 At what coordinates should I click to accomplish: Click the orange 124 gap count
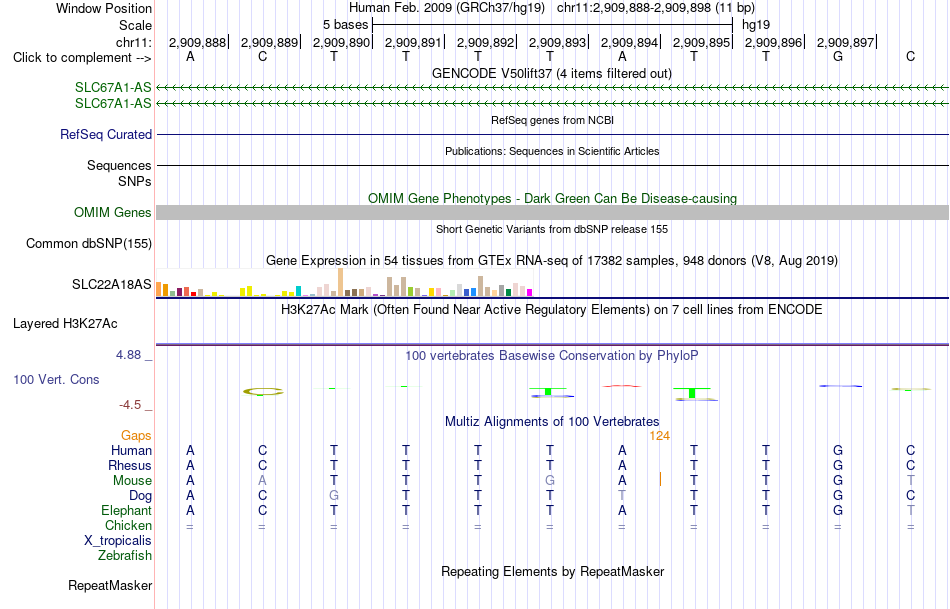pos(659,436)
